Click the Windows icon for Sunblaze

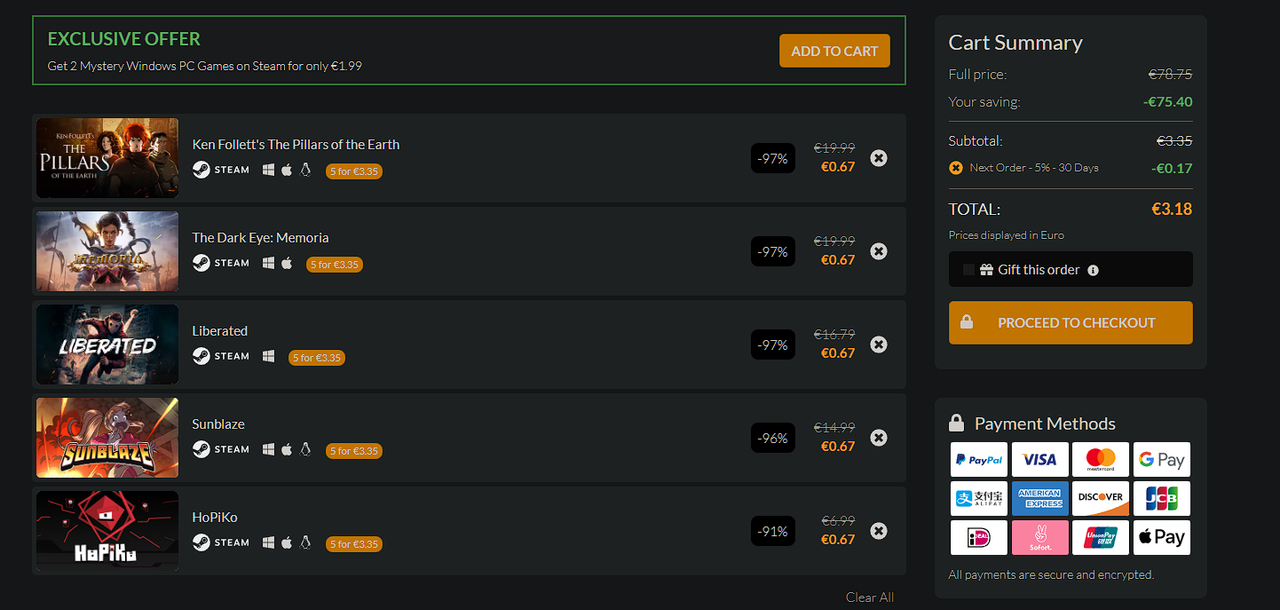[268, 449]
